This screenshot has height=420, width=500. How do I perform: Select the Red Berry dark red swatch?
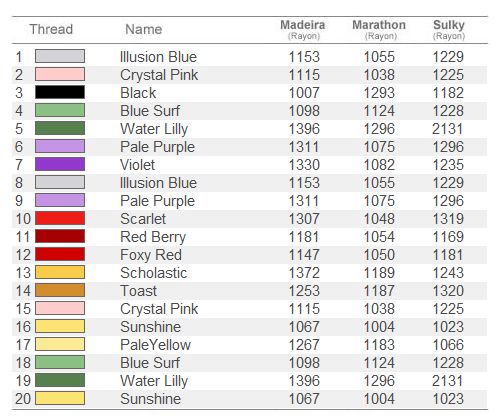click(60, 236)
